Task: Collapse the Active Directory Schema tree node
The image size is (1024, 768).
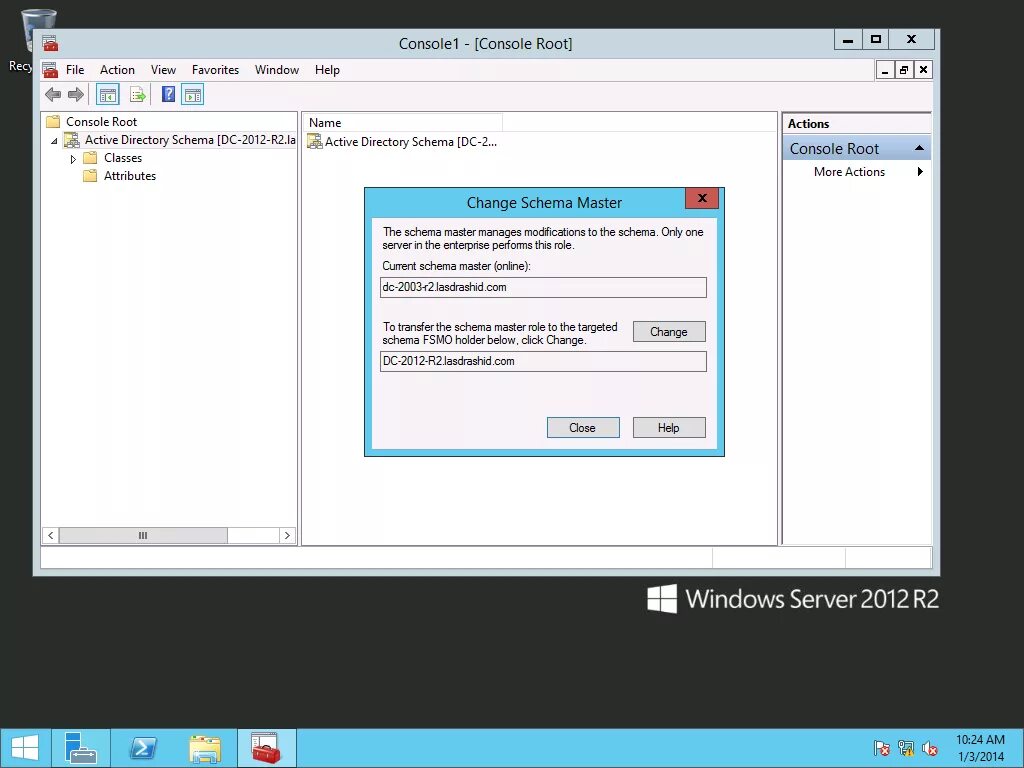Action: click(x=54, y=140)
